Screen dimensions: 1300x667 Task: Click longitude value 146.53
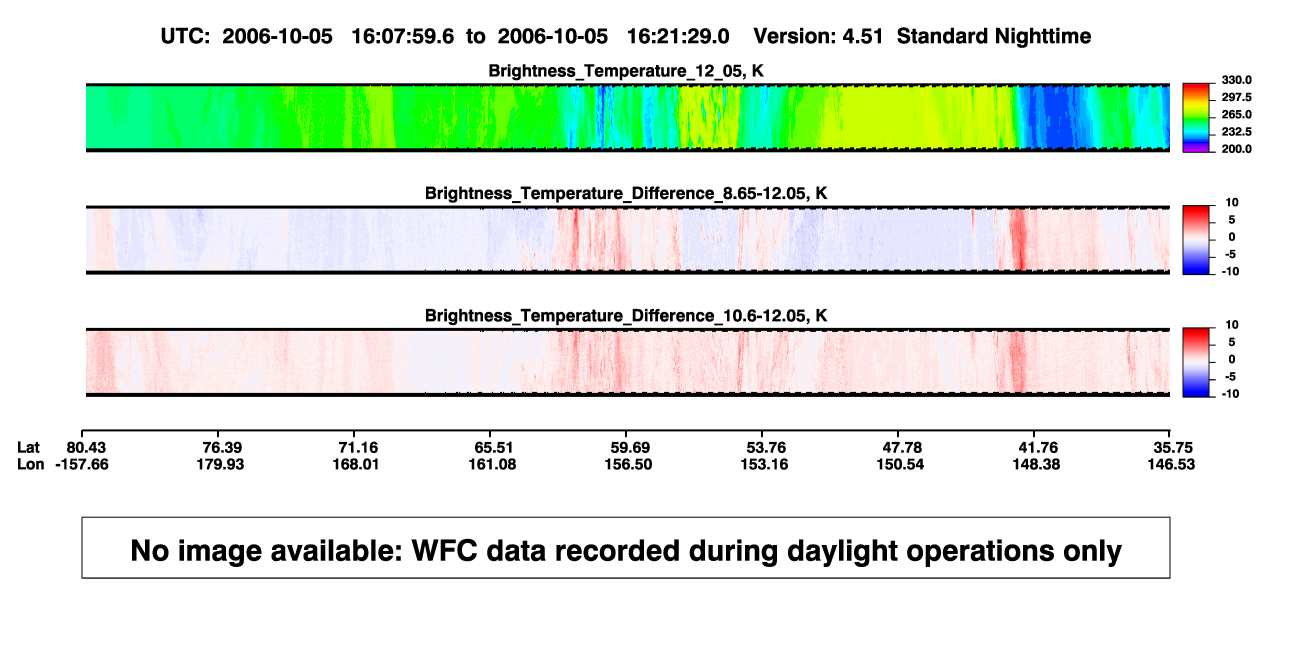[1171, 464]
